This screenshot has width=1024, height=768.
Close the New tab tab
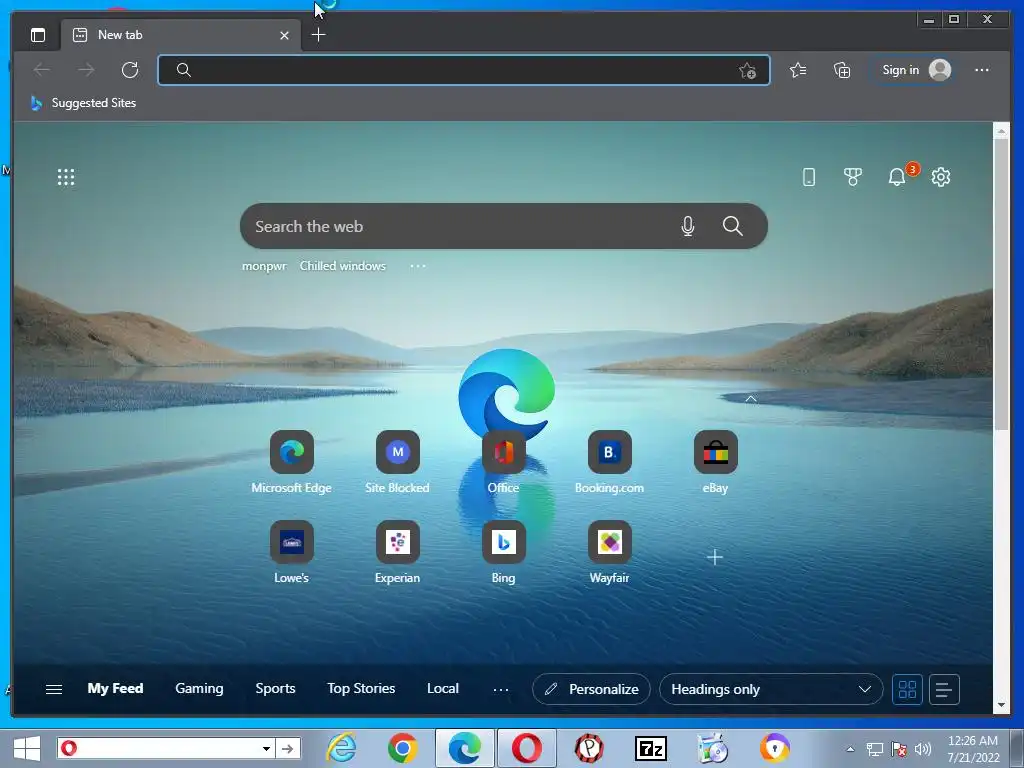tap(284, 35)
